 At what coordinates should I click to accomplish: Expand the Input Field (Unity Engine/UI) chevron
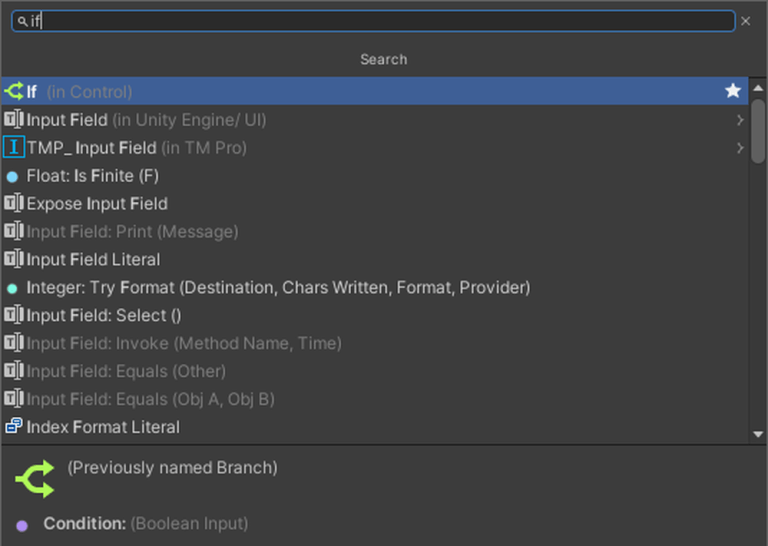[x=740, y=120]
